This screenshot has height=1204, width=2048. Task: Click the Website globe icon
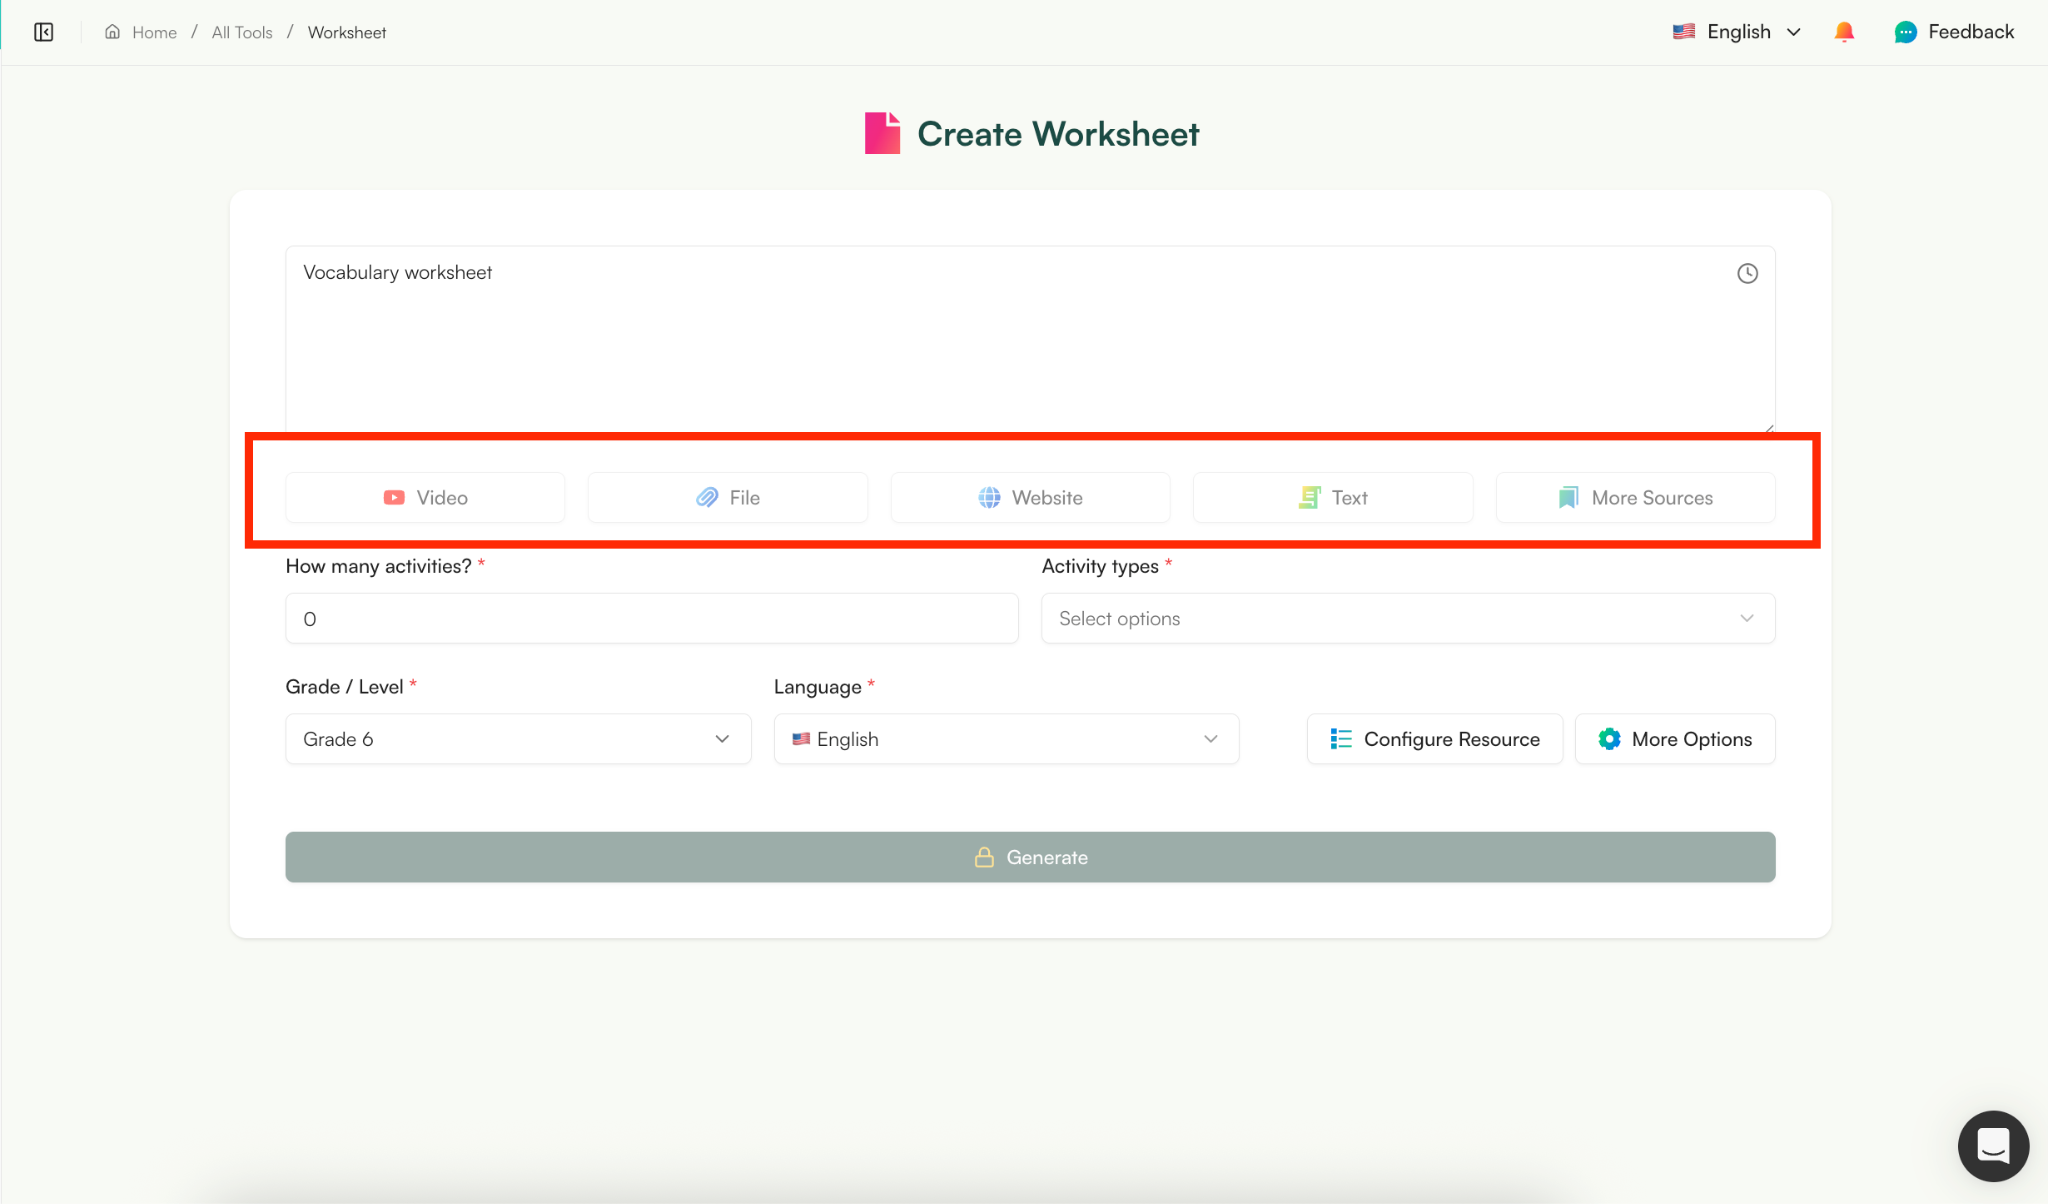click(x=989, y=497)
